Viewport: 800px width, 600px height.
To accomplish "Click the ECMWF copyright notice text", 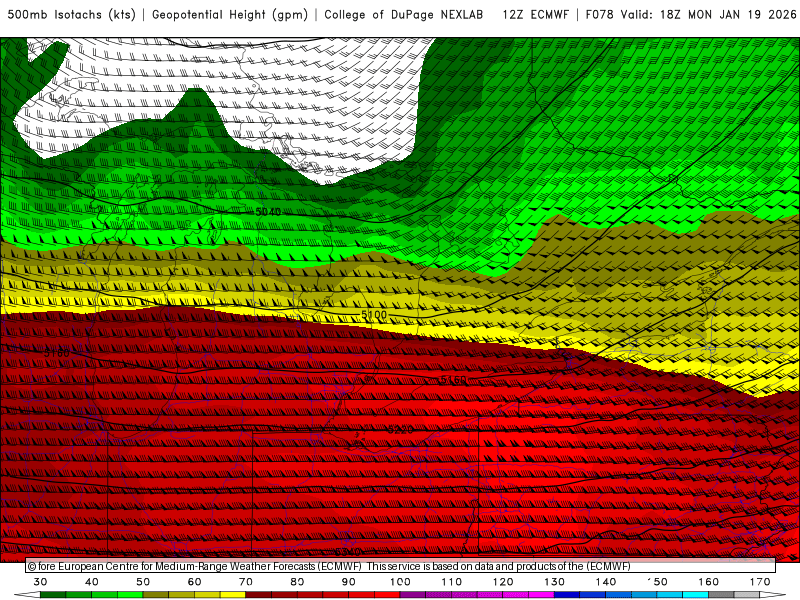I will (329, 566).
